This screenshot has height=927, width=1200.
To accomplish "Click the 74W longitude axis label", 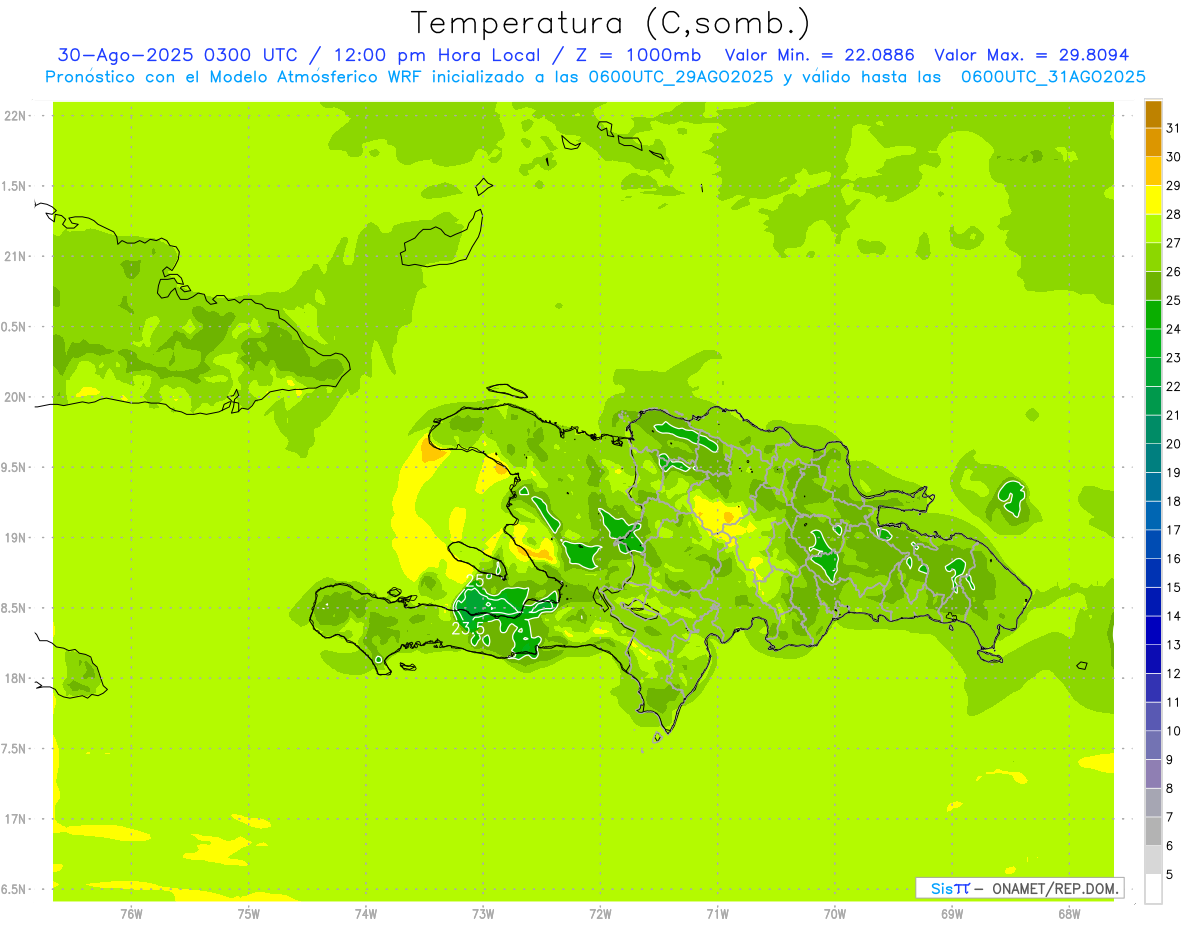I will pos(366,914).
